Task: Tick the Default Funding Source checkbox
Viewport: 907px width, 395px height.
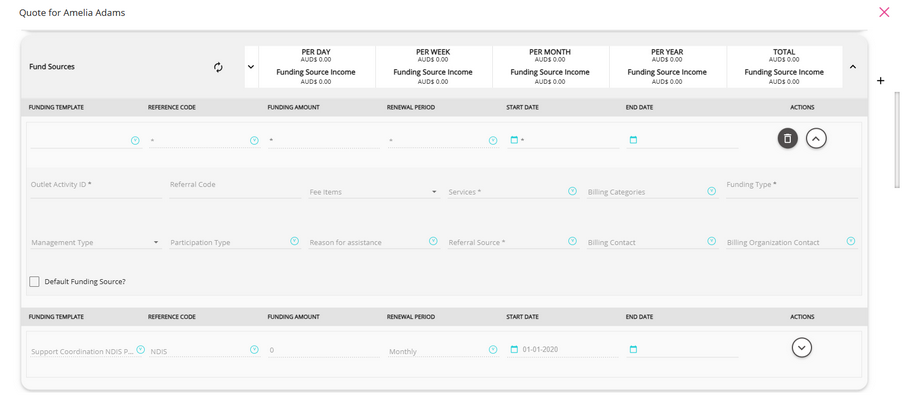Action: tap(35, 282)
